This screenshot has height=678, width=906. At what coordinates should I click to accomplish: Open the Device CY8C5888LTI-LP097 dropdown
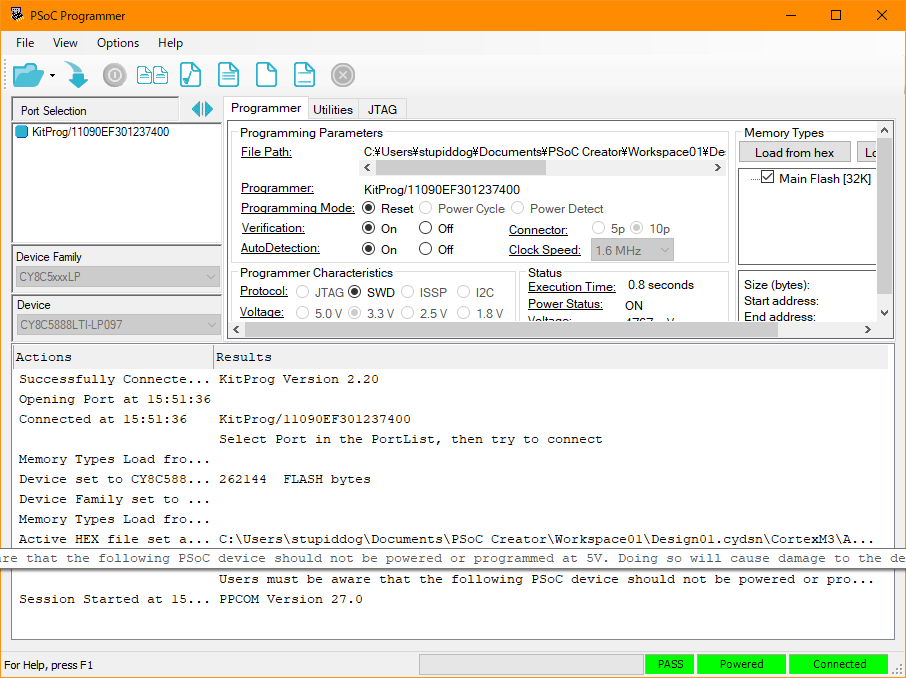[118, 324]
